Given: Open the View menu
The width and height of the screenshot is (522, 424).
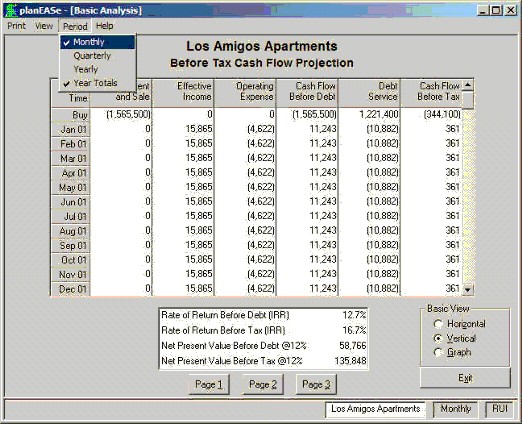Looking at the screenshot, I should (44, 26).
